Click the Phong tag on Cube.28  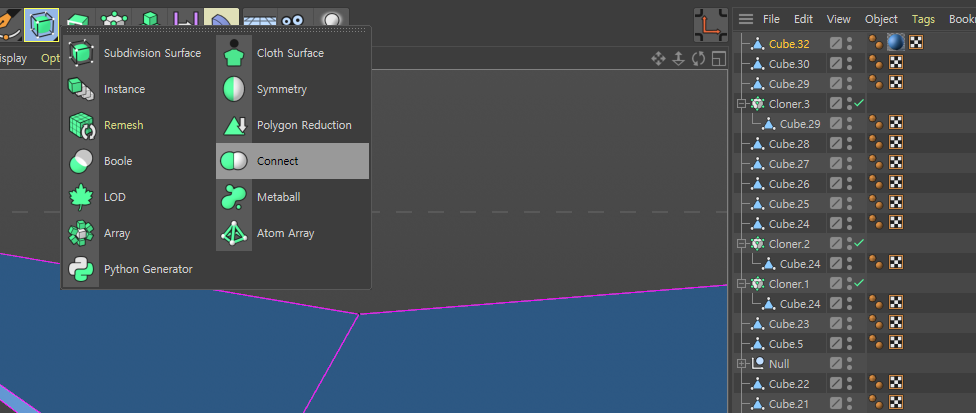tap(876, 143)
